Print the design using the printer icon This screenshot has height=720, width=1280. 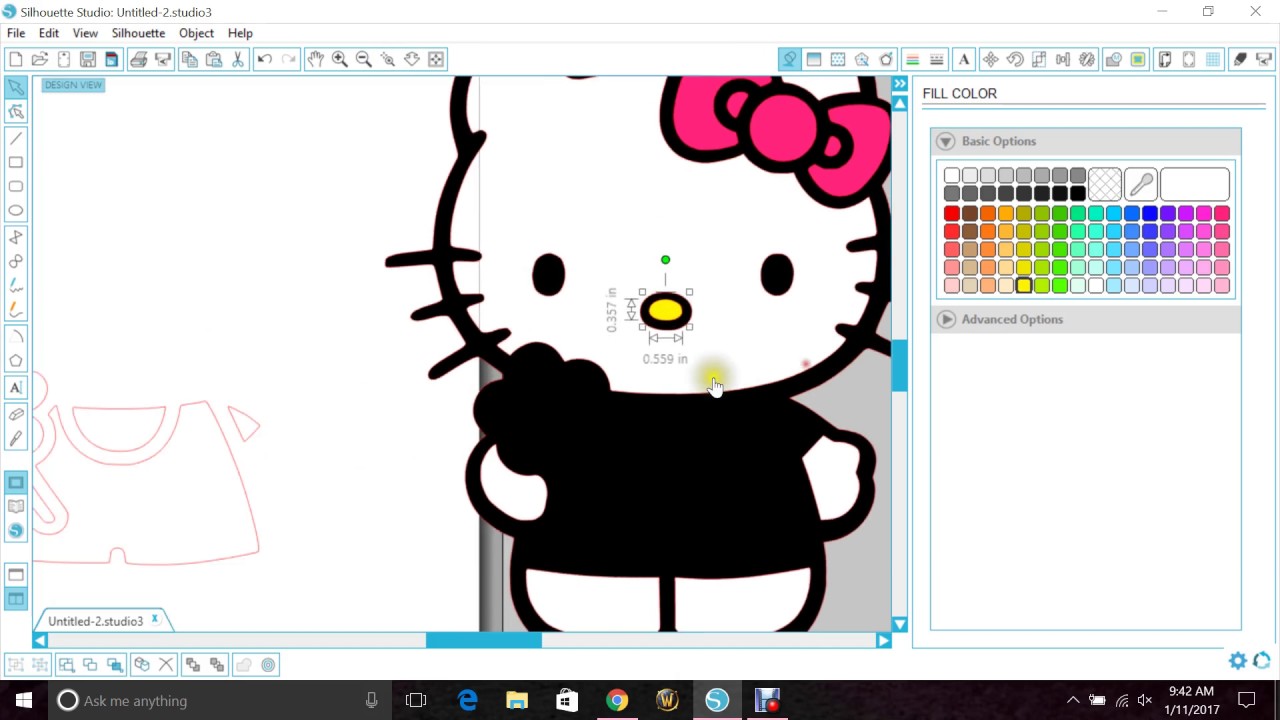[x=138, y=60]
